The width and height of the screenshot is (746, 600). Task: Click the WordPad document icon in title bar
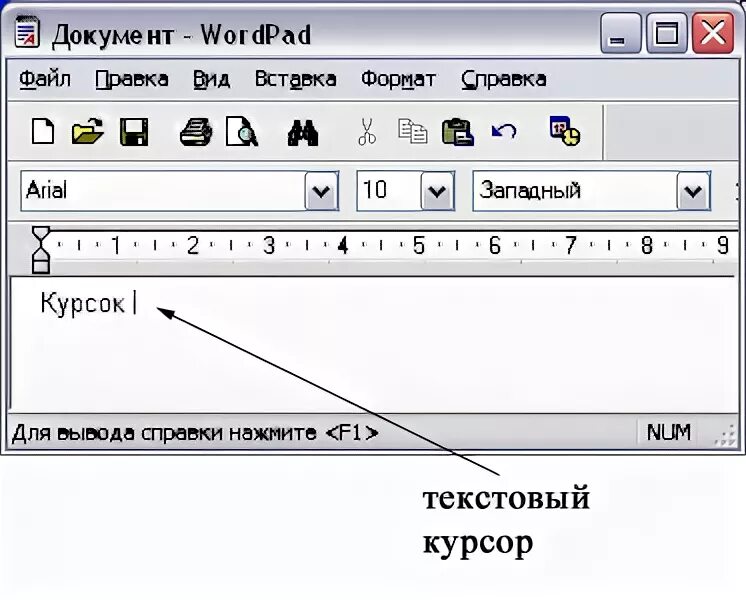27,32
